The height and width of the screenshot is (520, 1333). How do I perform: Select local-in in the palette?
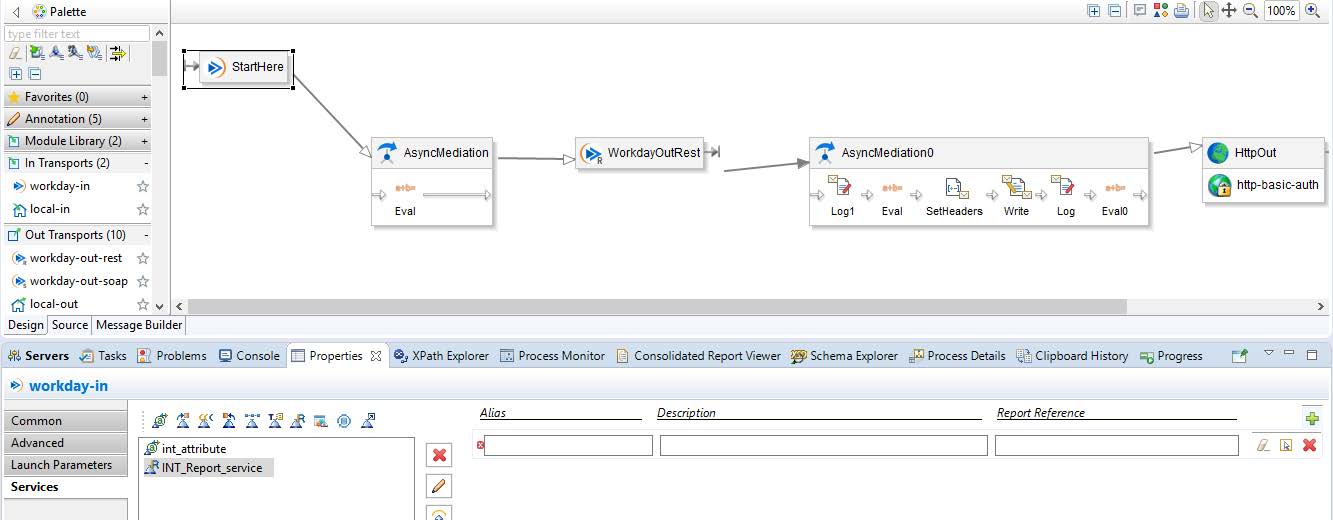pyautogui.click(x=50, y=209)
